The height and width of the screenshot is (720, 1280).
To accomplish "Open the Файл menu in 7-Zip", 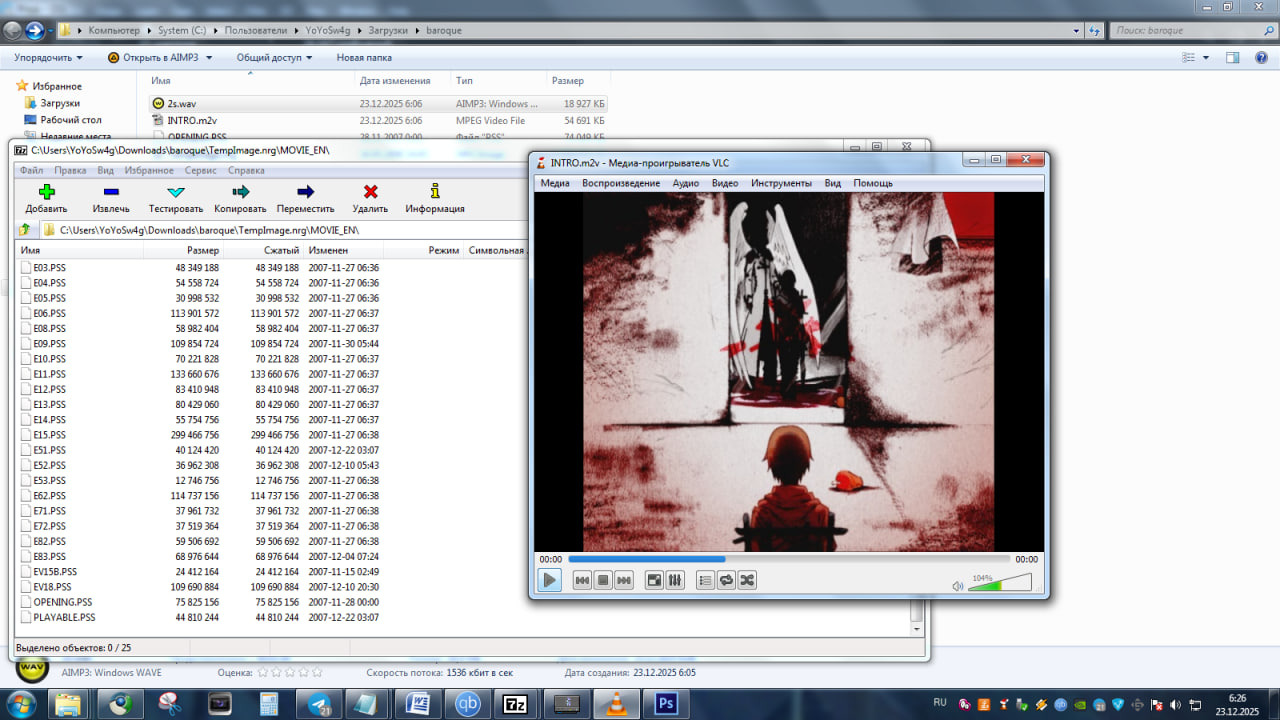I will tap(31, 171).
